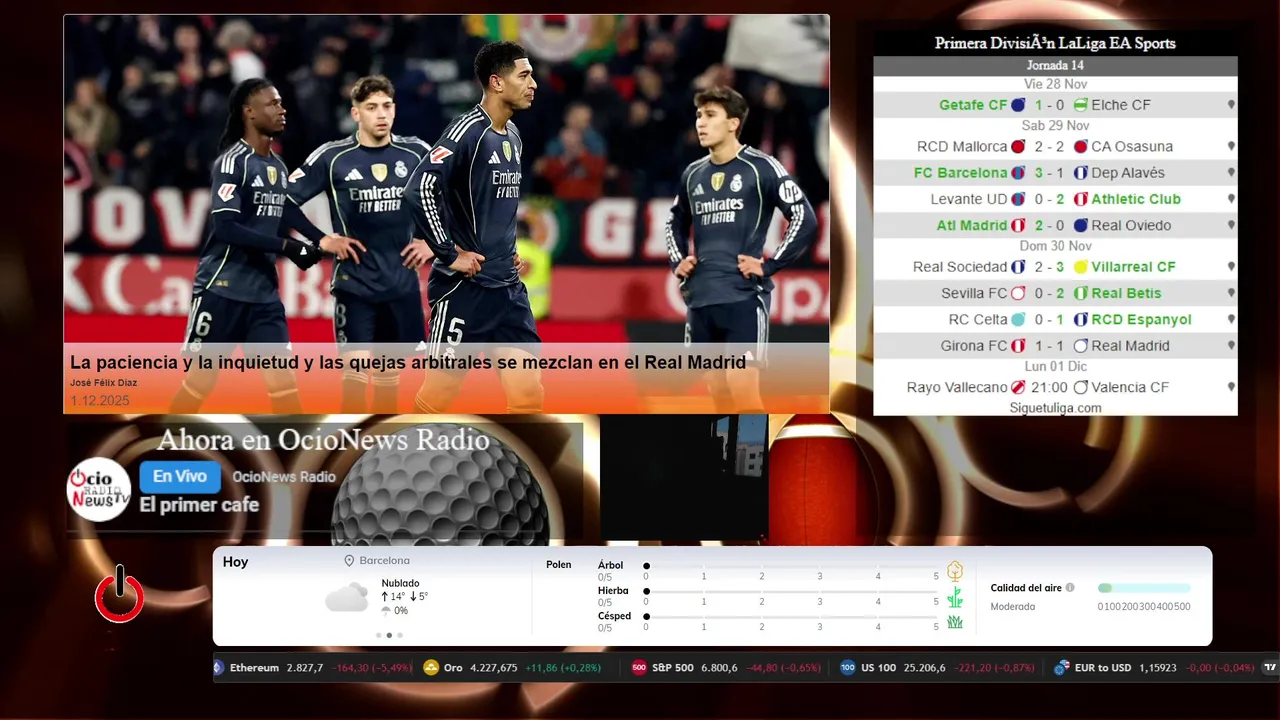Click the El primer cafe program title

click(199, 505)
